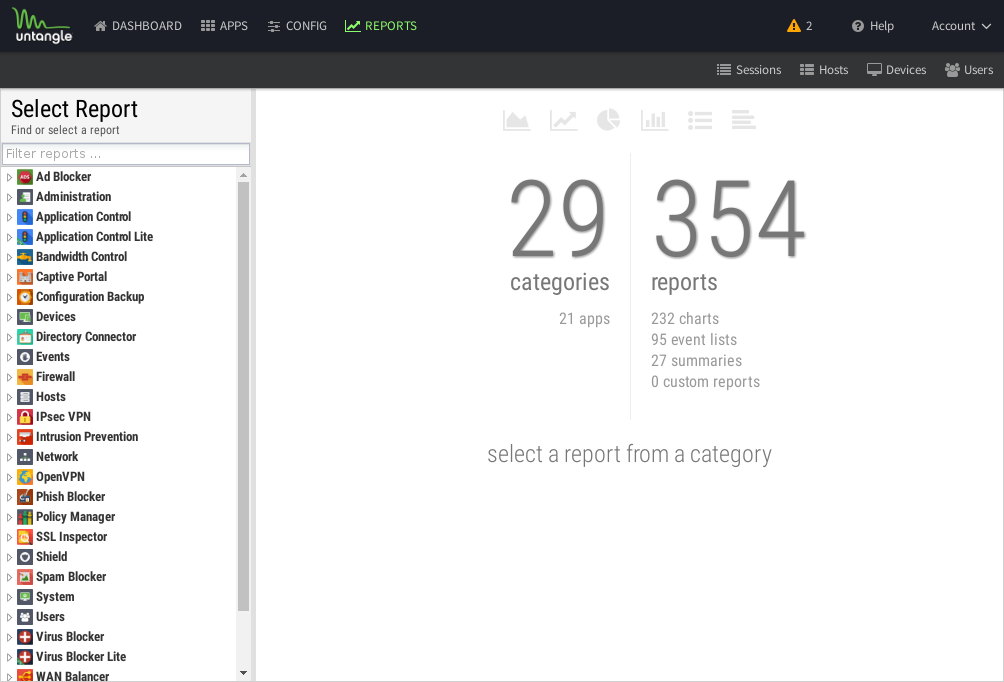Expand the Users category arrow
Screen dimensions: 1004x682
(x=9, y=617)
